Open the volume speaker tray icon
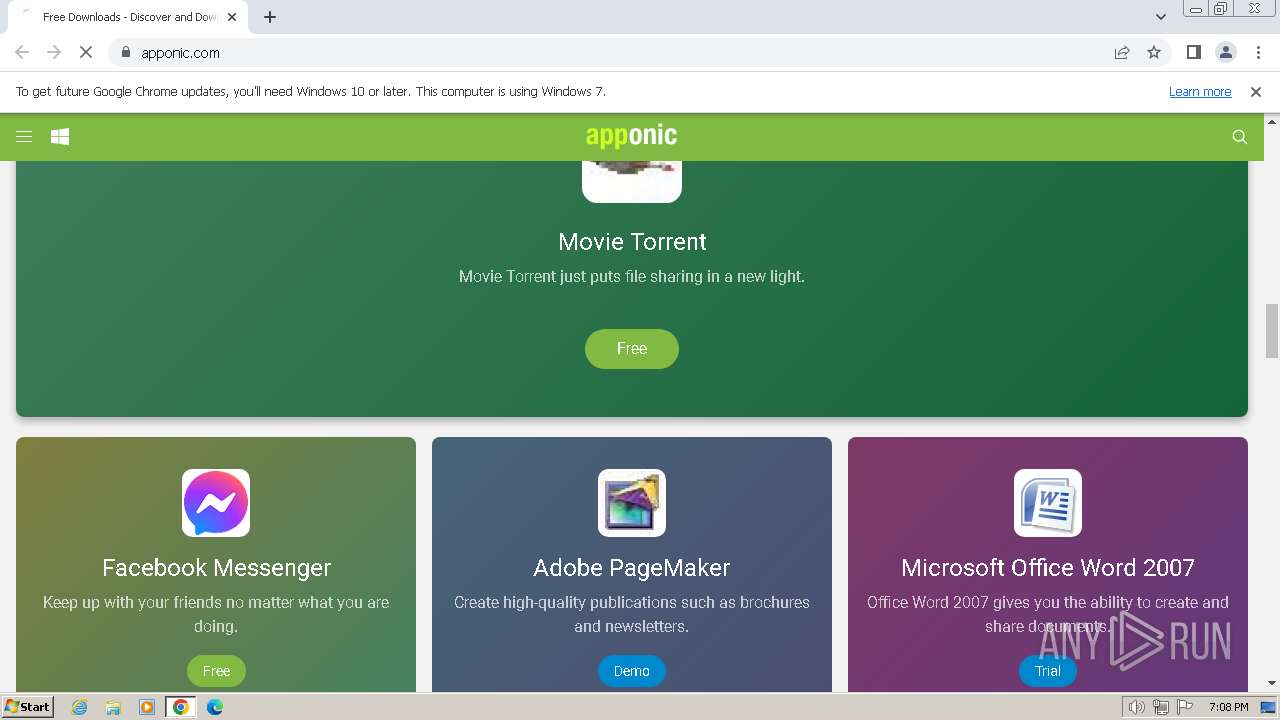This screenshot has width=1280, height=720. coord(1137,707)
